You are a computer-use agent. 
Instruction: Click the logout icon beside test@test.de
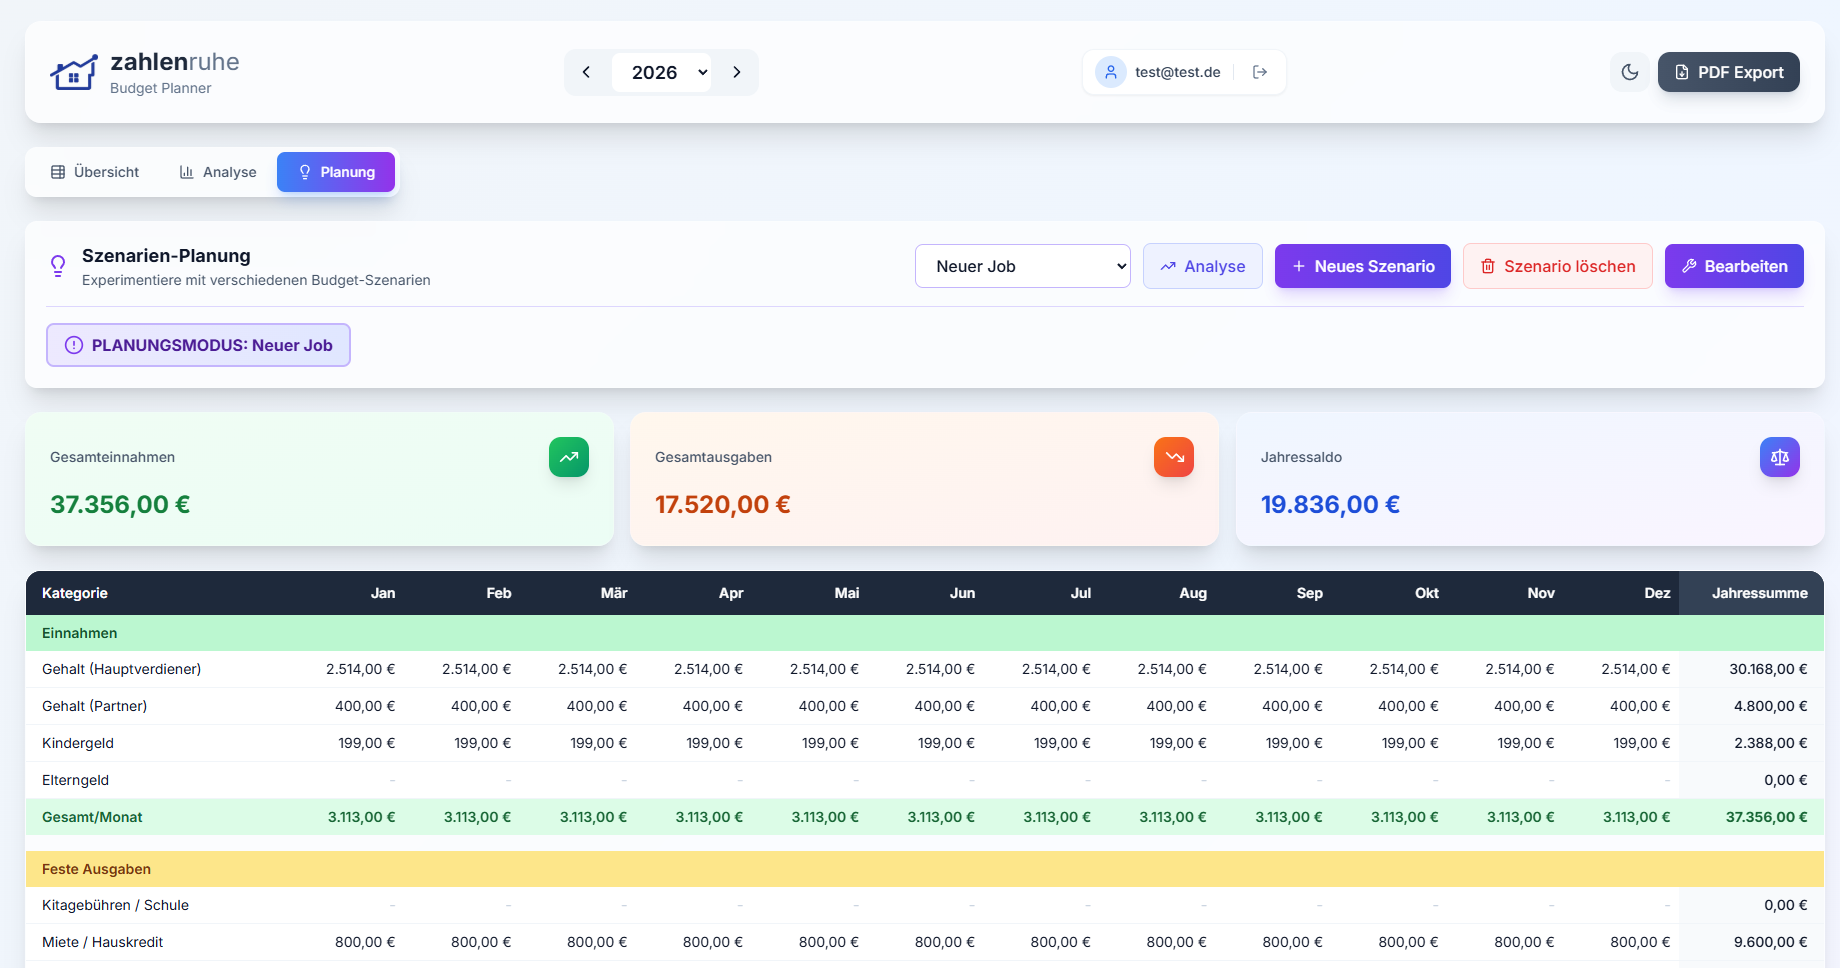[1260, 72]
